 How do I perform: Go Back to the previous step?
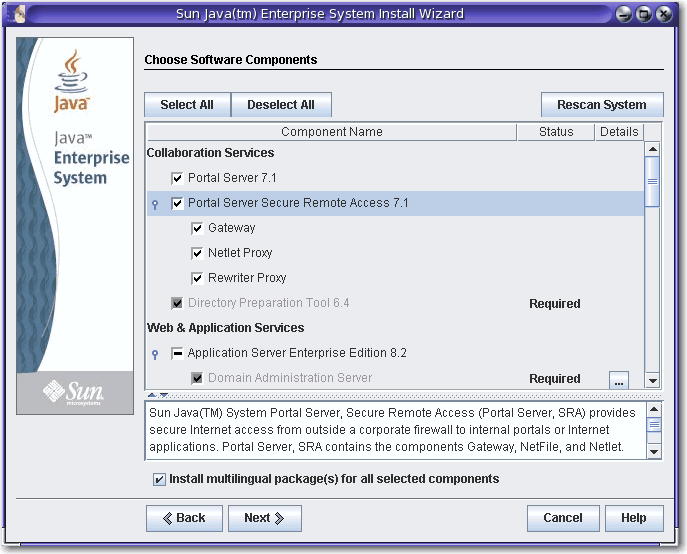(x=184, y=518)
